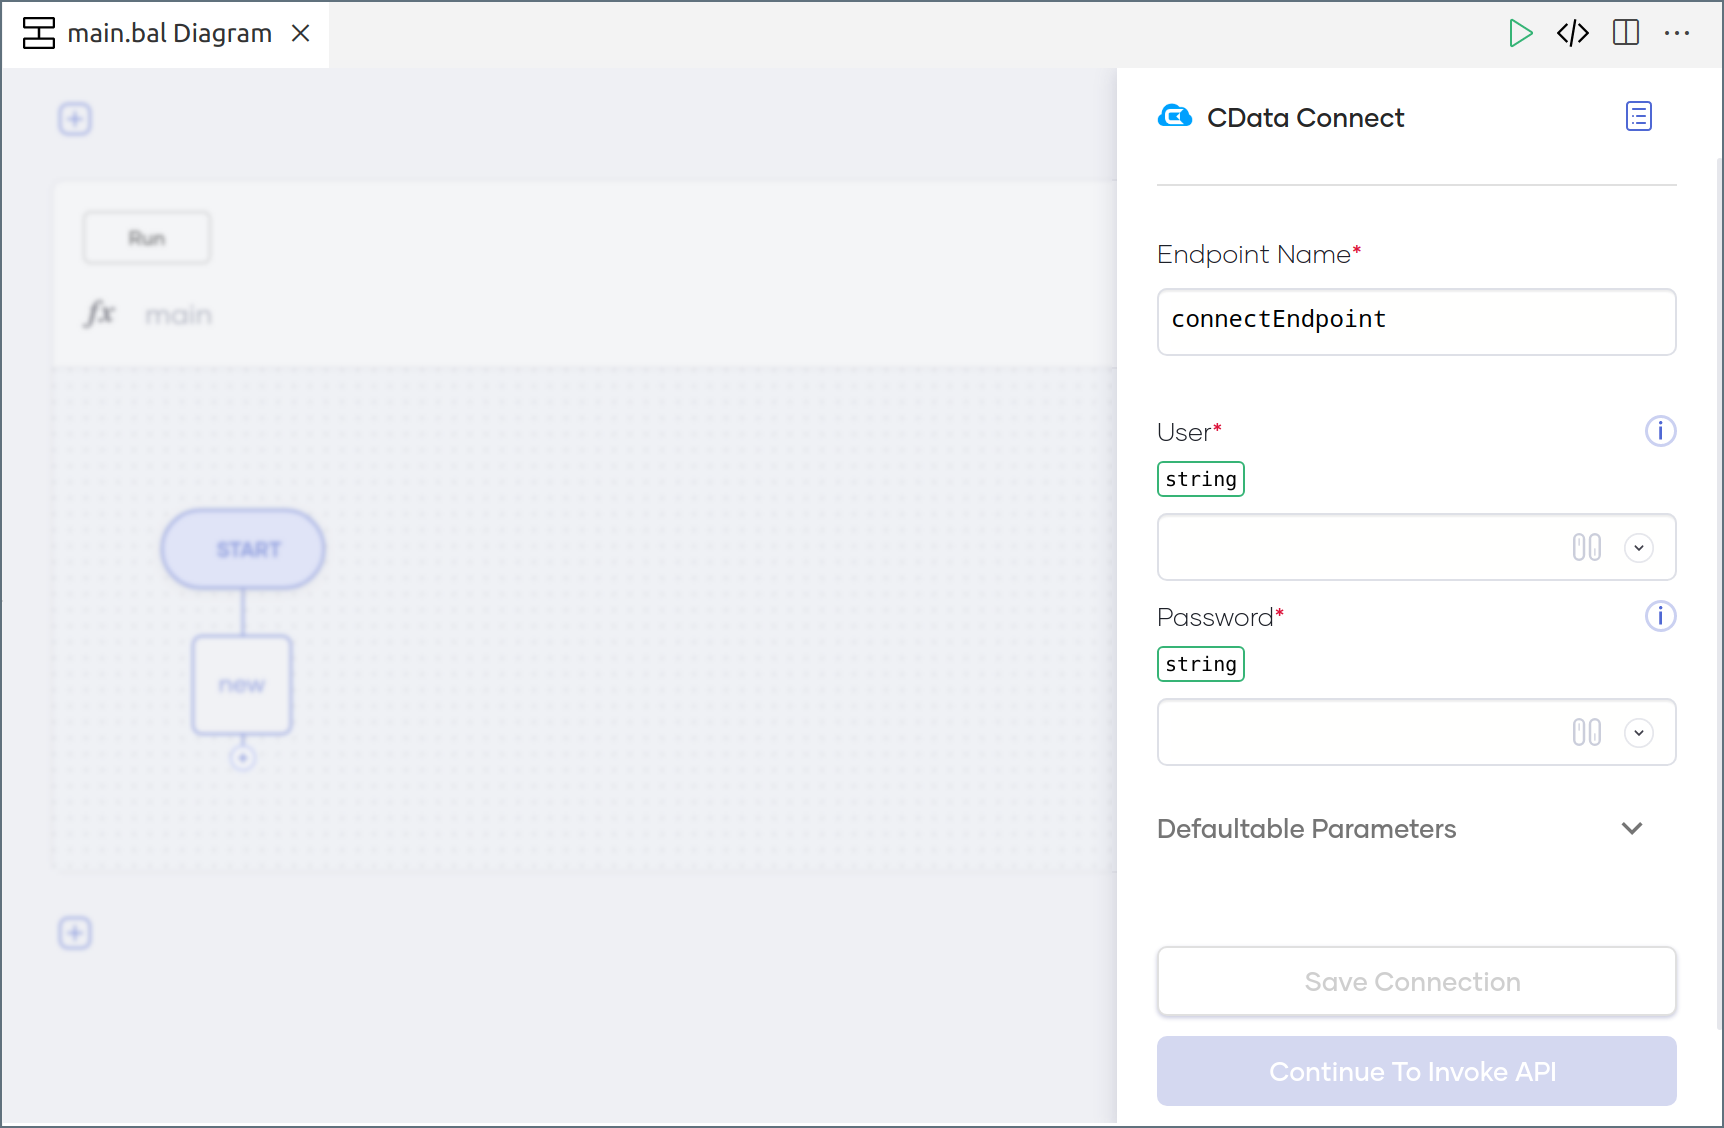
Task: Click the Password value input field
Action: tap(1416, 732)
